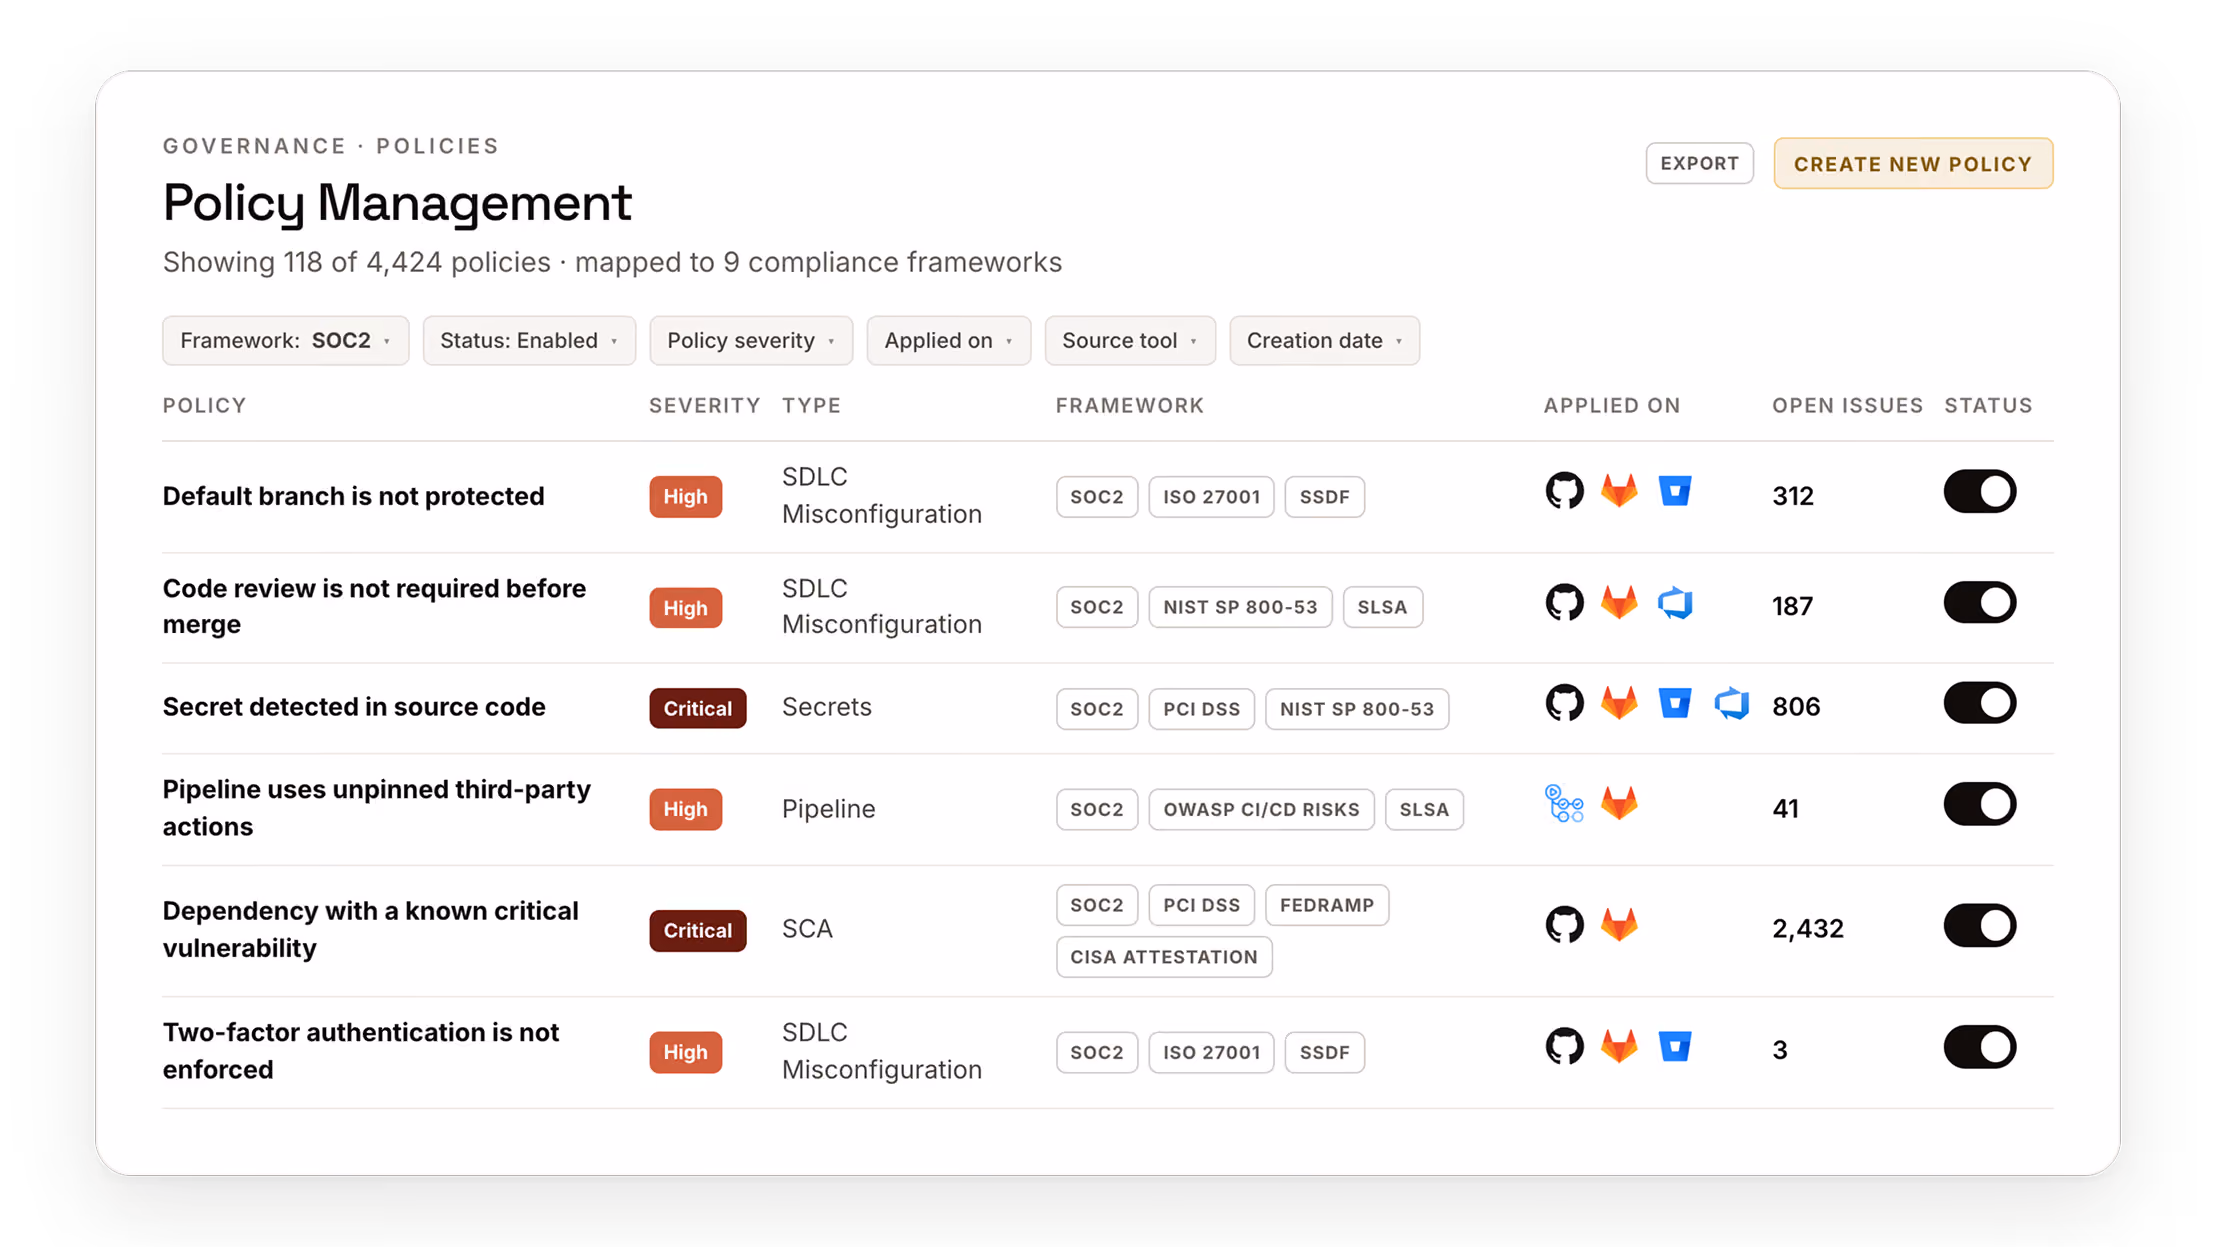Click High severity badge in Default branch row

click(x=685, y=497)
